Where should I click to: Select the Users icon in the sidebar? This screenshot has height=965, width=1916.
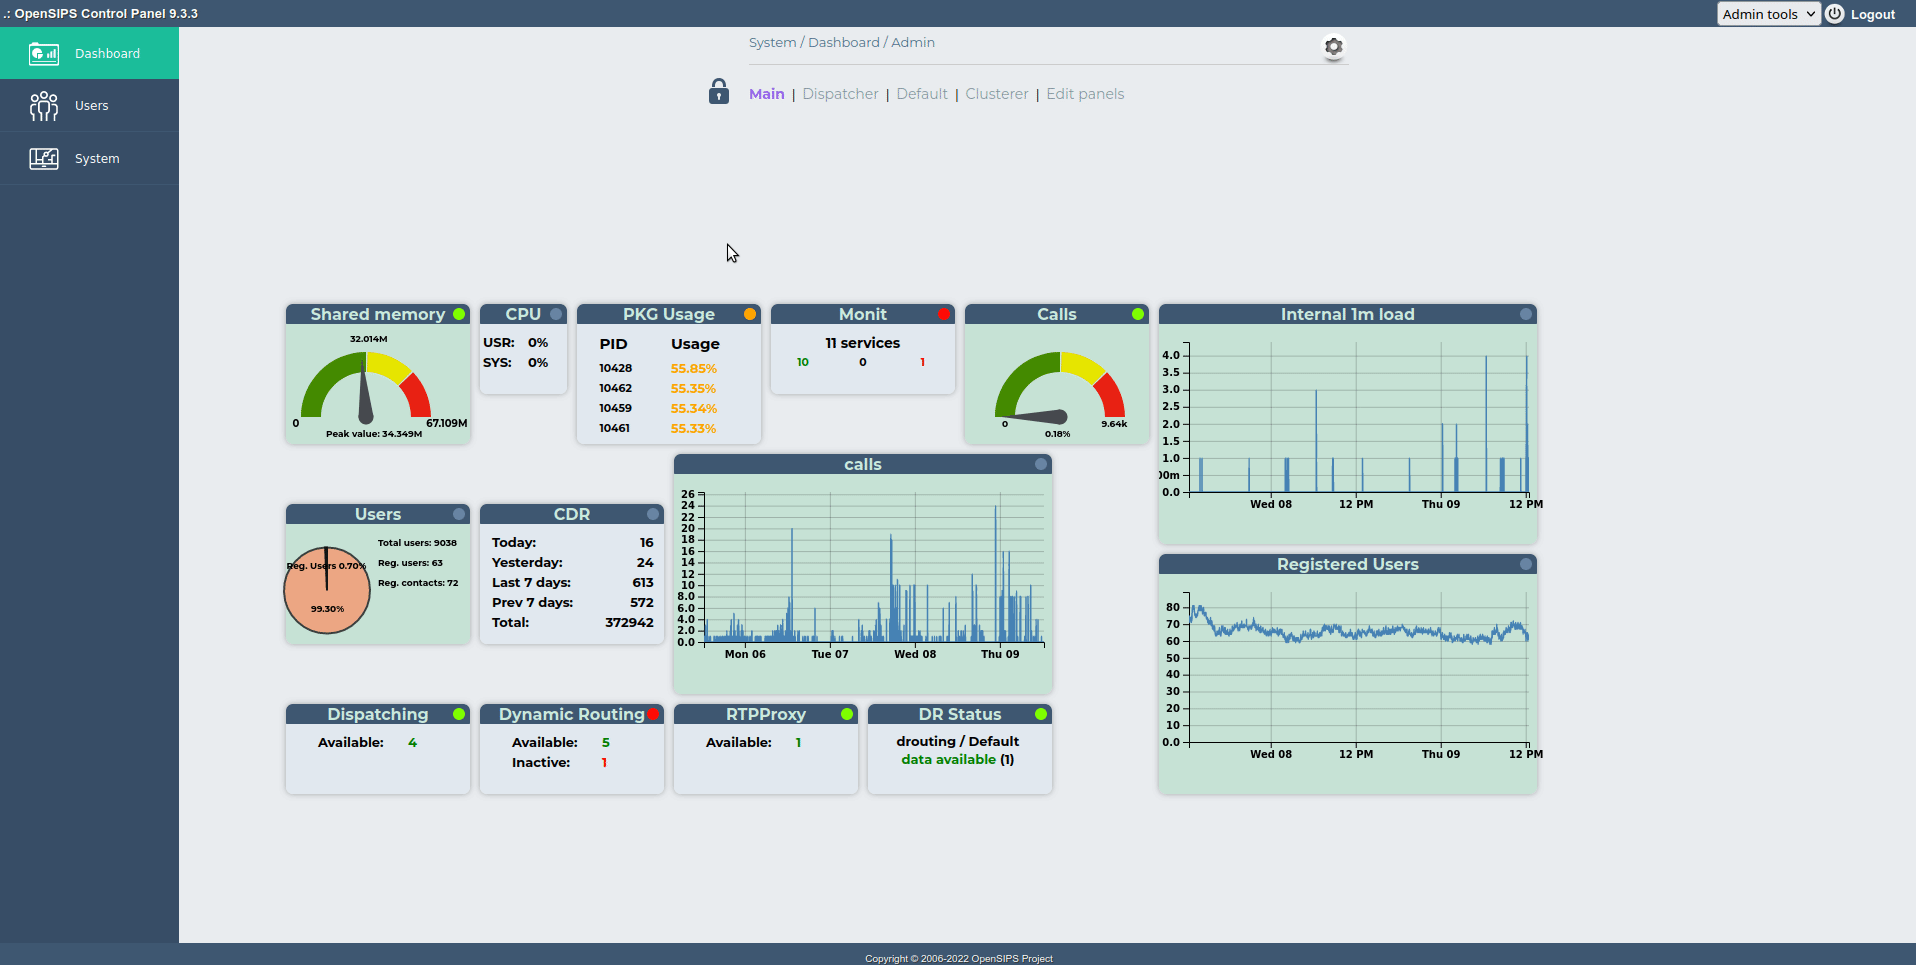click(44, 105)
